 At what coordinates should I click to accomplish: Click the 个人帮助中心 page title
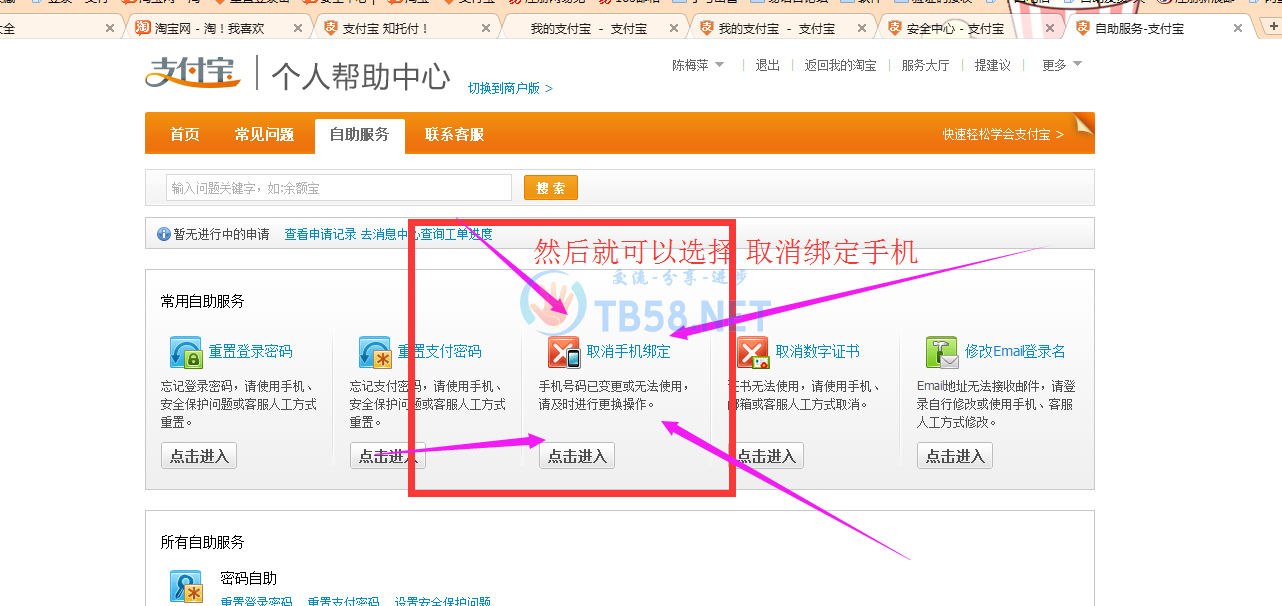361,76
